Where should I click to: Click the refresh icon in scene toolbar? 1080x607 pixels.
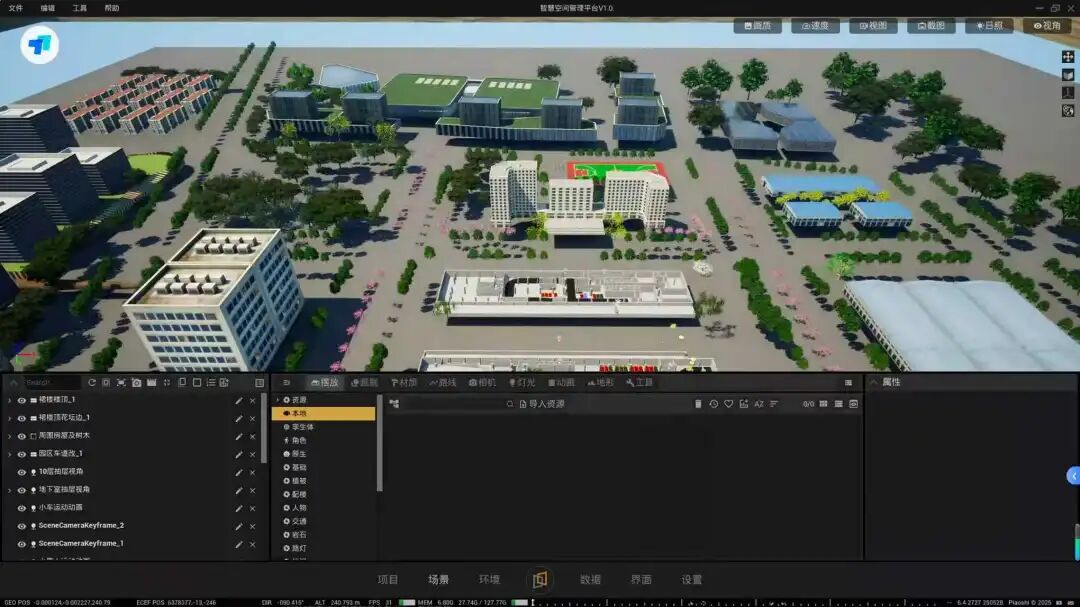[92, 382]
